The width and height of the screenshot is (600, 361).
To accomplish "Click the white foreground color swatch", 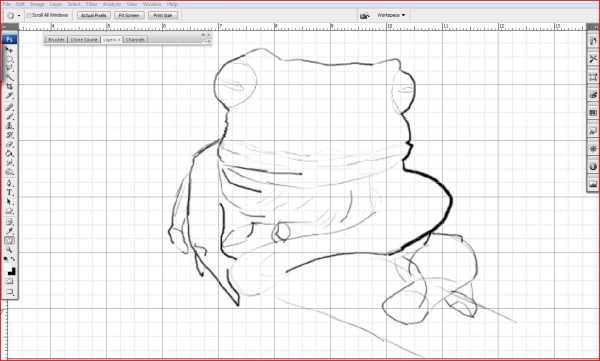I will (x=7, y=267).
